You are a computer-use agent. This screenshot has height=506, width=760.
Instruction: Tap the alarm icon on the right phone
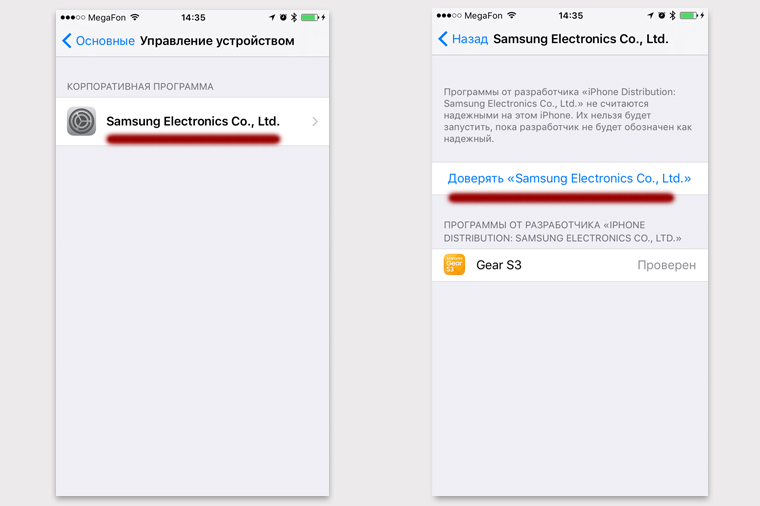point(662,16)
